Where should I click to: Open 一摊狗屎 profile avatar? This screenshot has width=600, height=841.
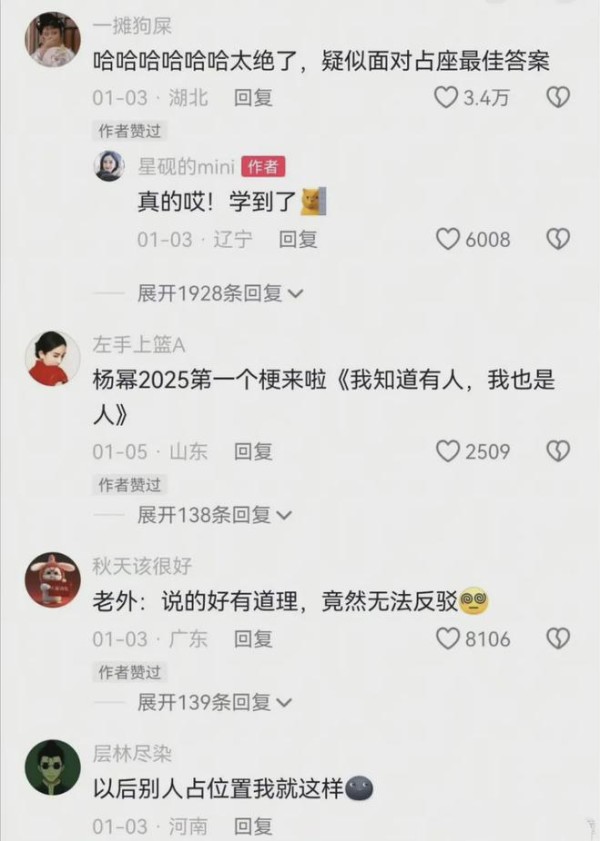[x=53, y=39]
